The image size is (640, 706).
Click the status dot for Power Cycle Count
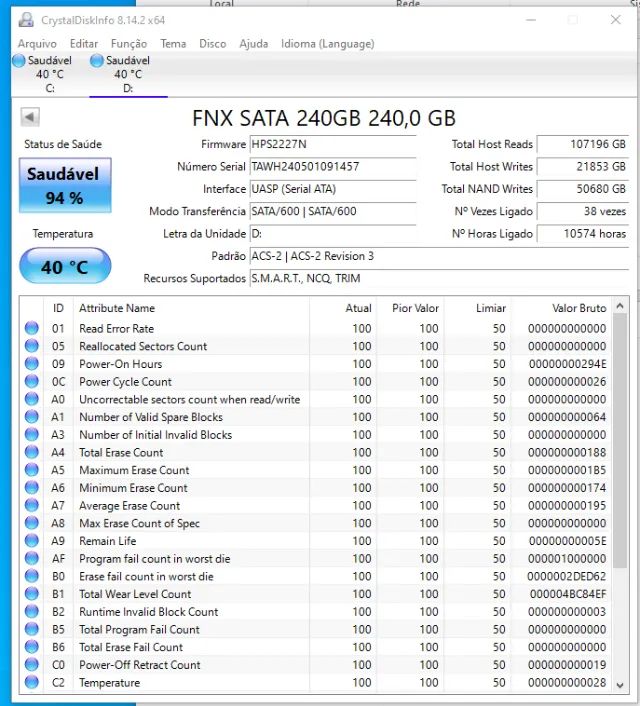tap(32, 381)
